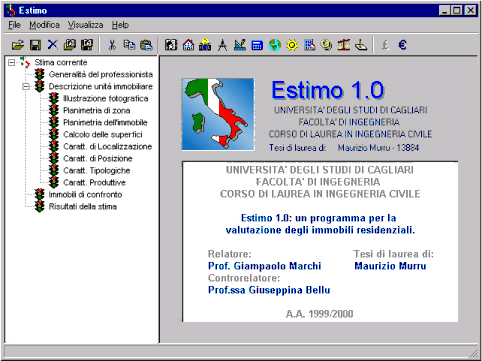Screen dimensions: 482x361
Task: Select Caratt. Produttive tree item
Action: pos(95,183)
